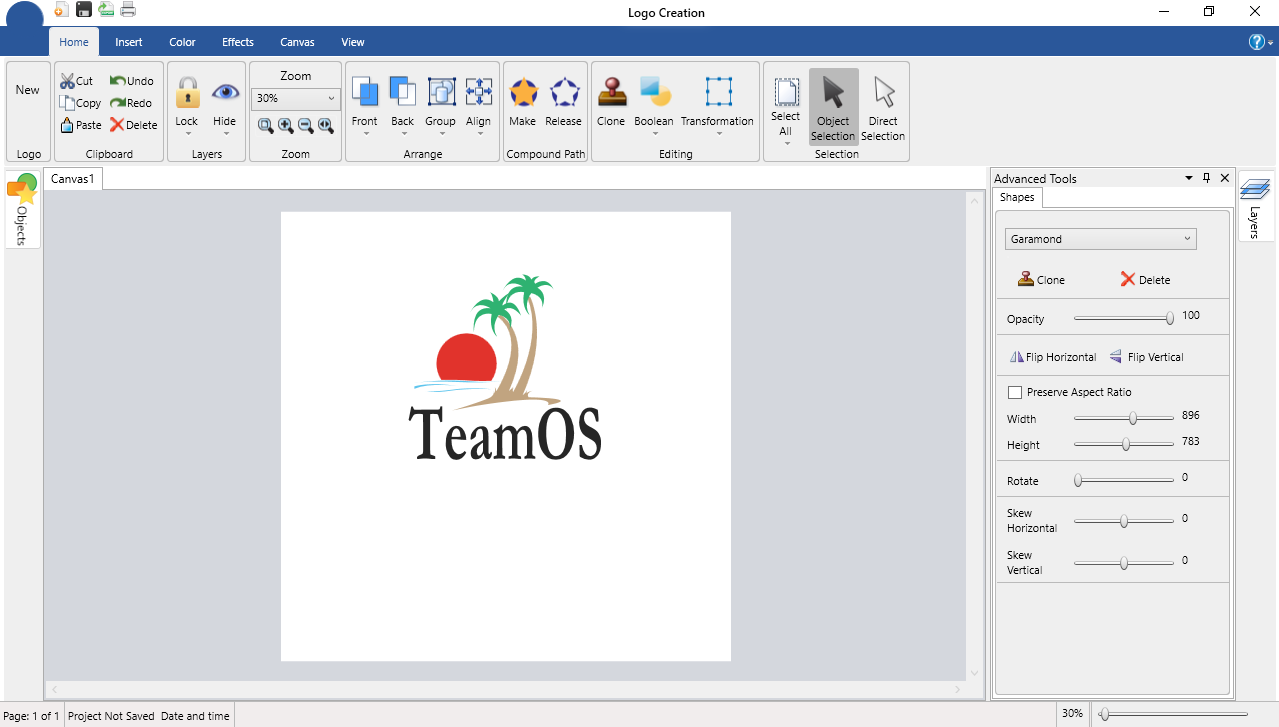1279x727 pixels.
Task: Make compound path with star icon
Action: coord(523,94)
